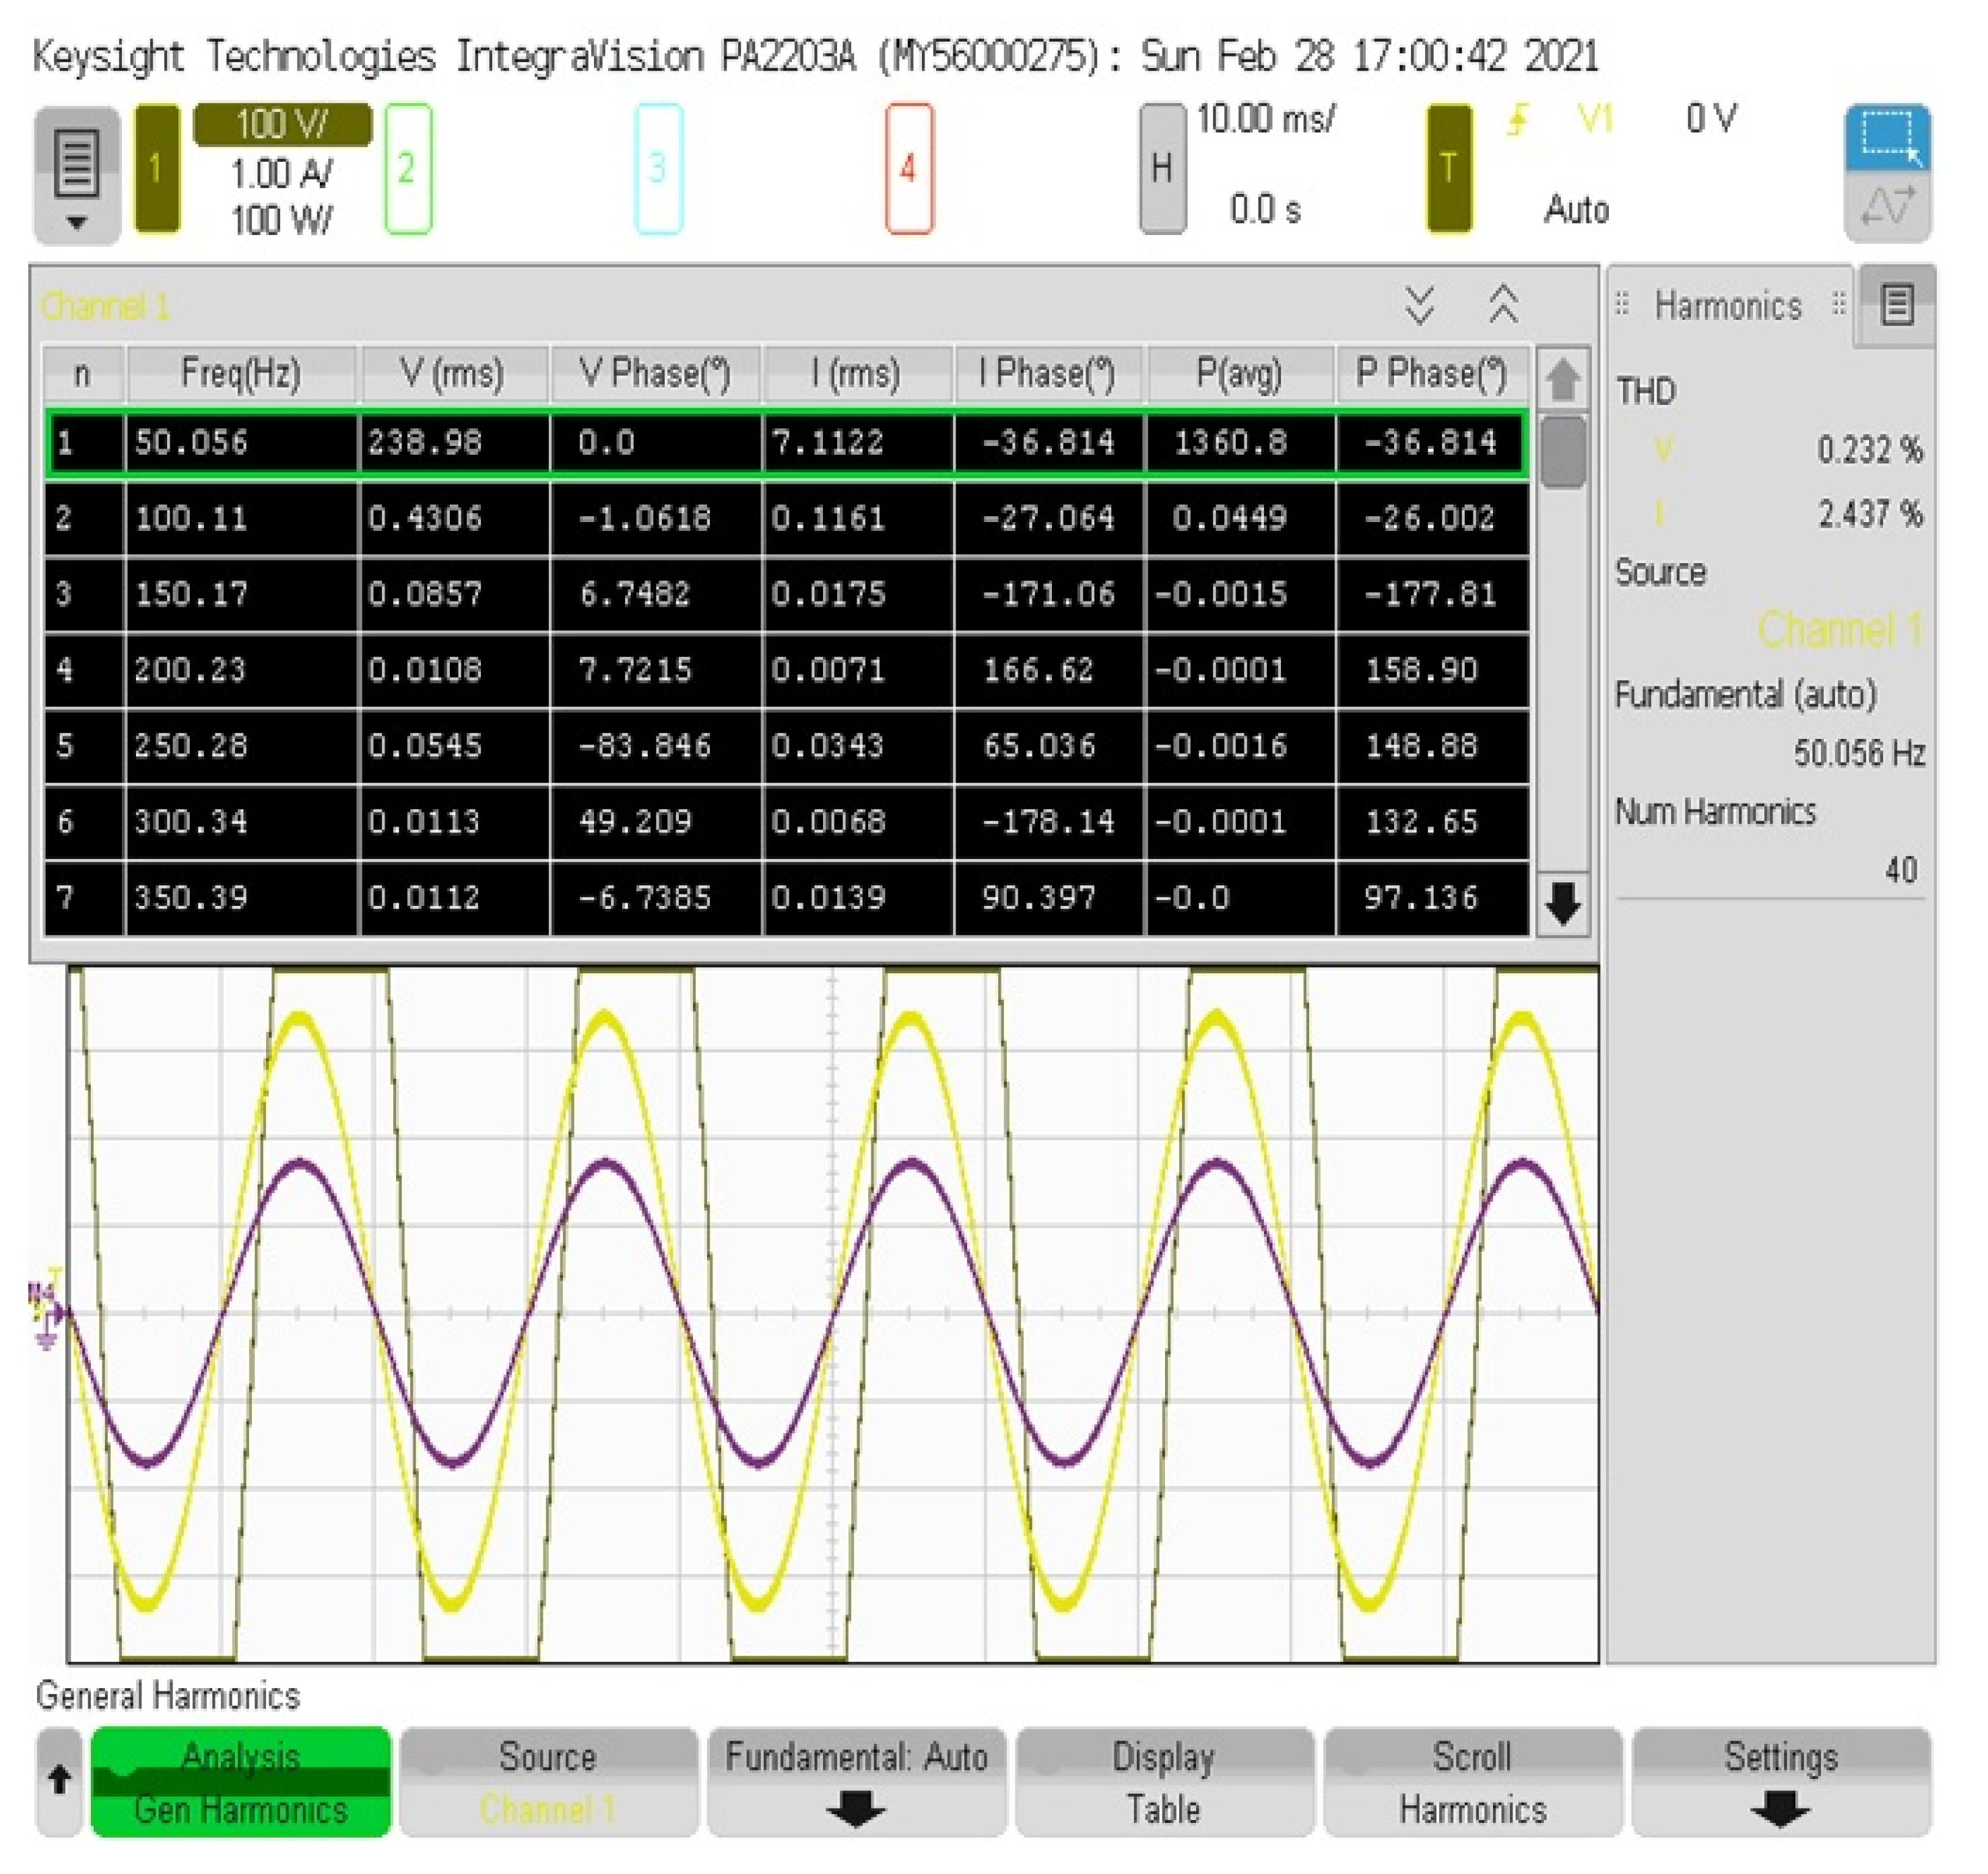This screenshot has width=1988, height=1874.
Task: Click the harmonics table scrollbar thumb
Action: coord(1562,452)
